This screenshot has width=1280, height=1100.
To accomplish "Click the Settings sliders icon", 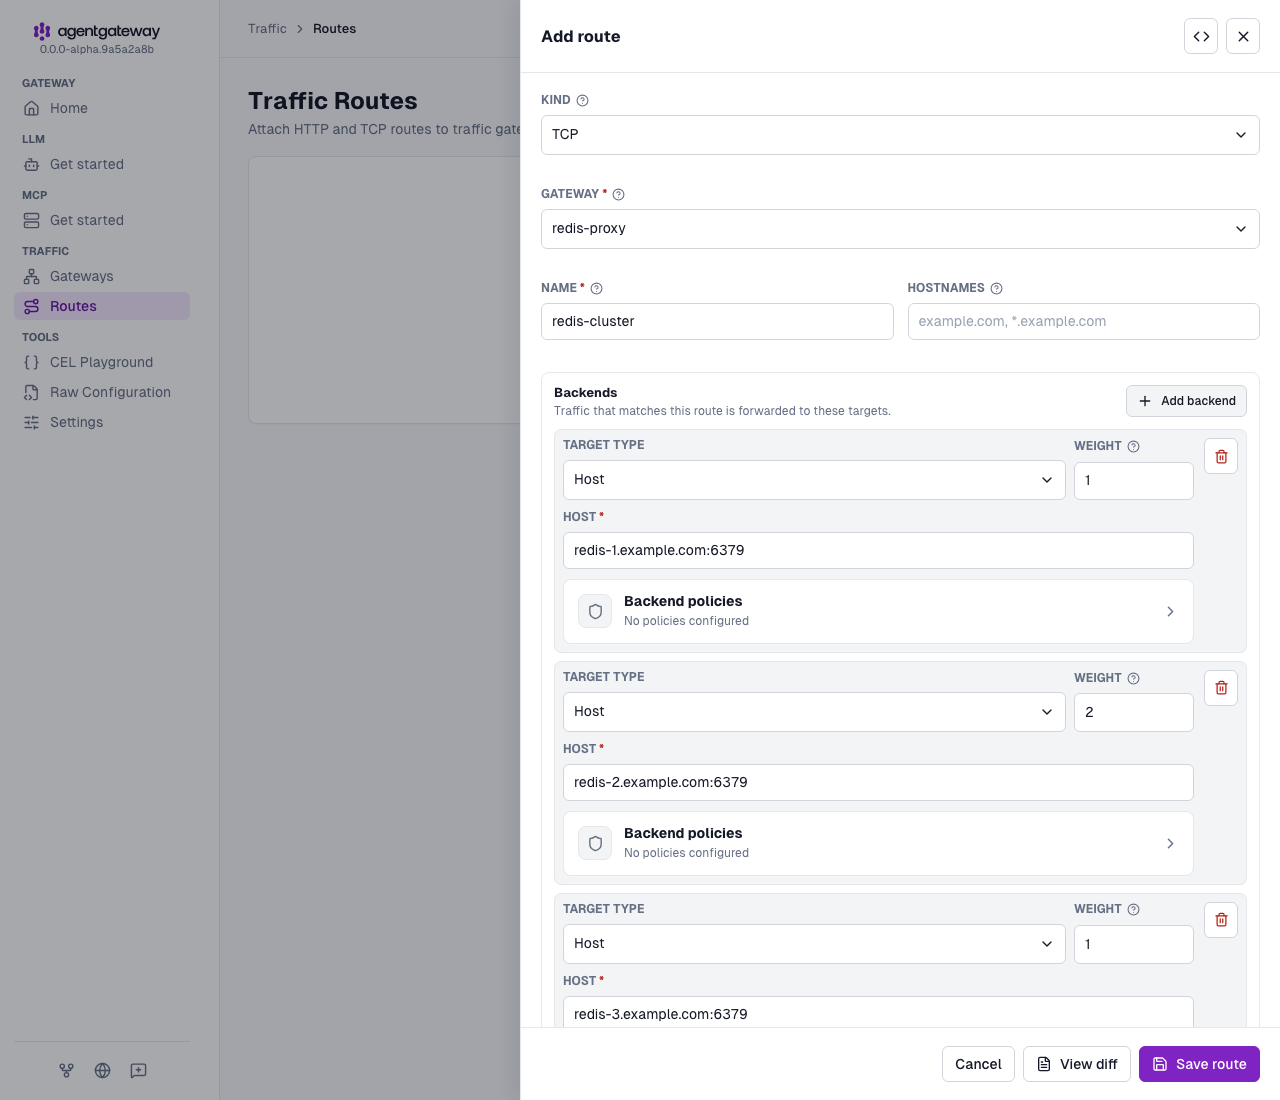I will point(32,422).
